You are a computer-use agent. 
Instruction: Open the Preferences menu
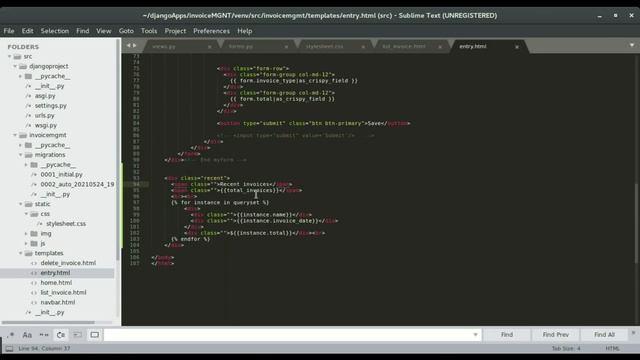(x=211, y=31)
